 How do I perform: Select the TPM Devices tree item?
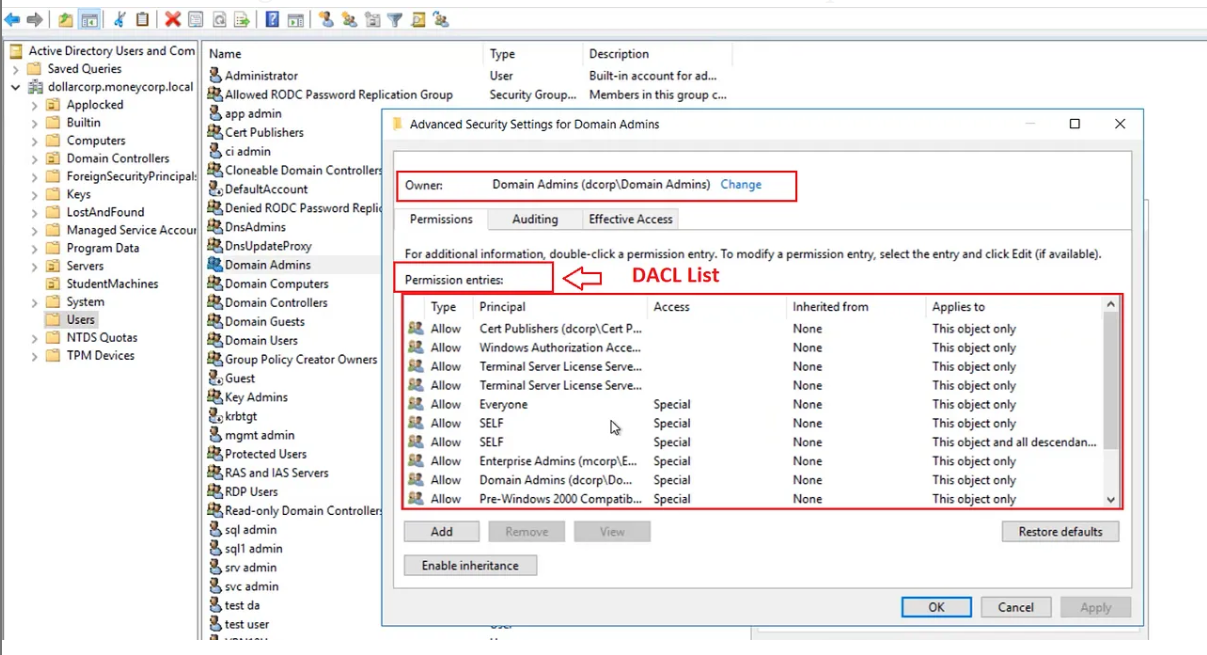pyautogui.click(x=100, y=356)
